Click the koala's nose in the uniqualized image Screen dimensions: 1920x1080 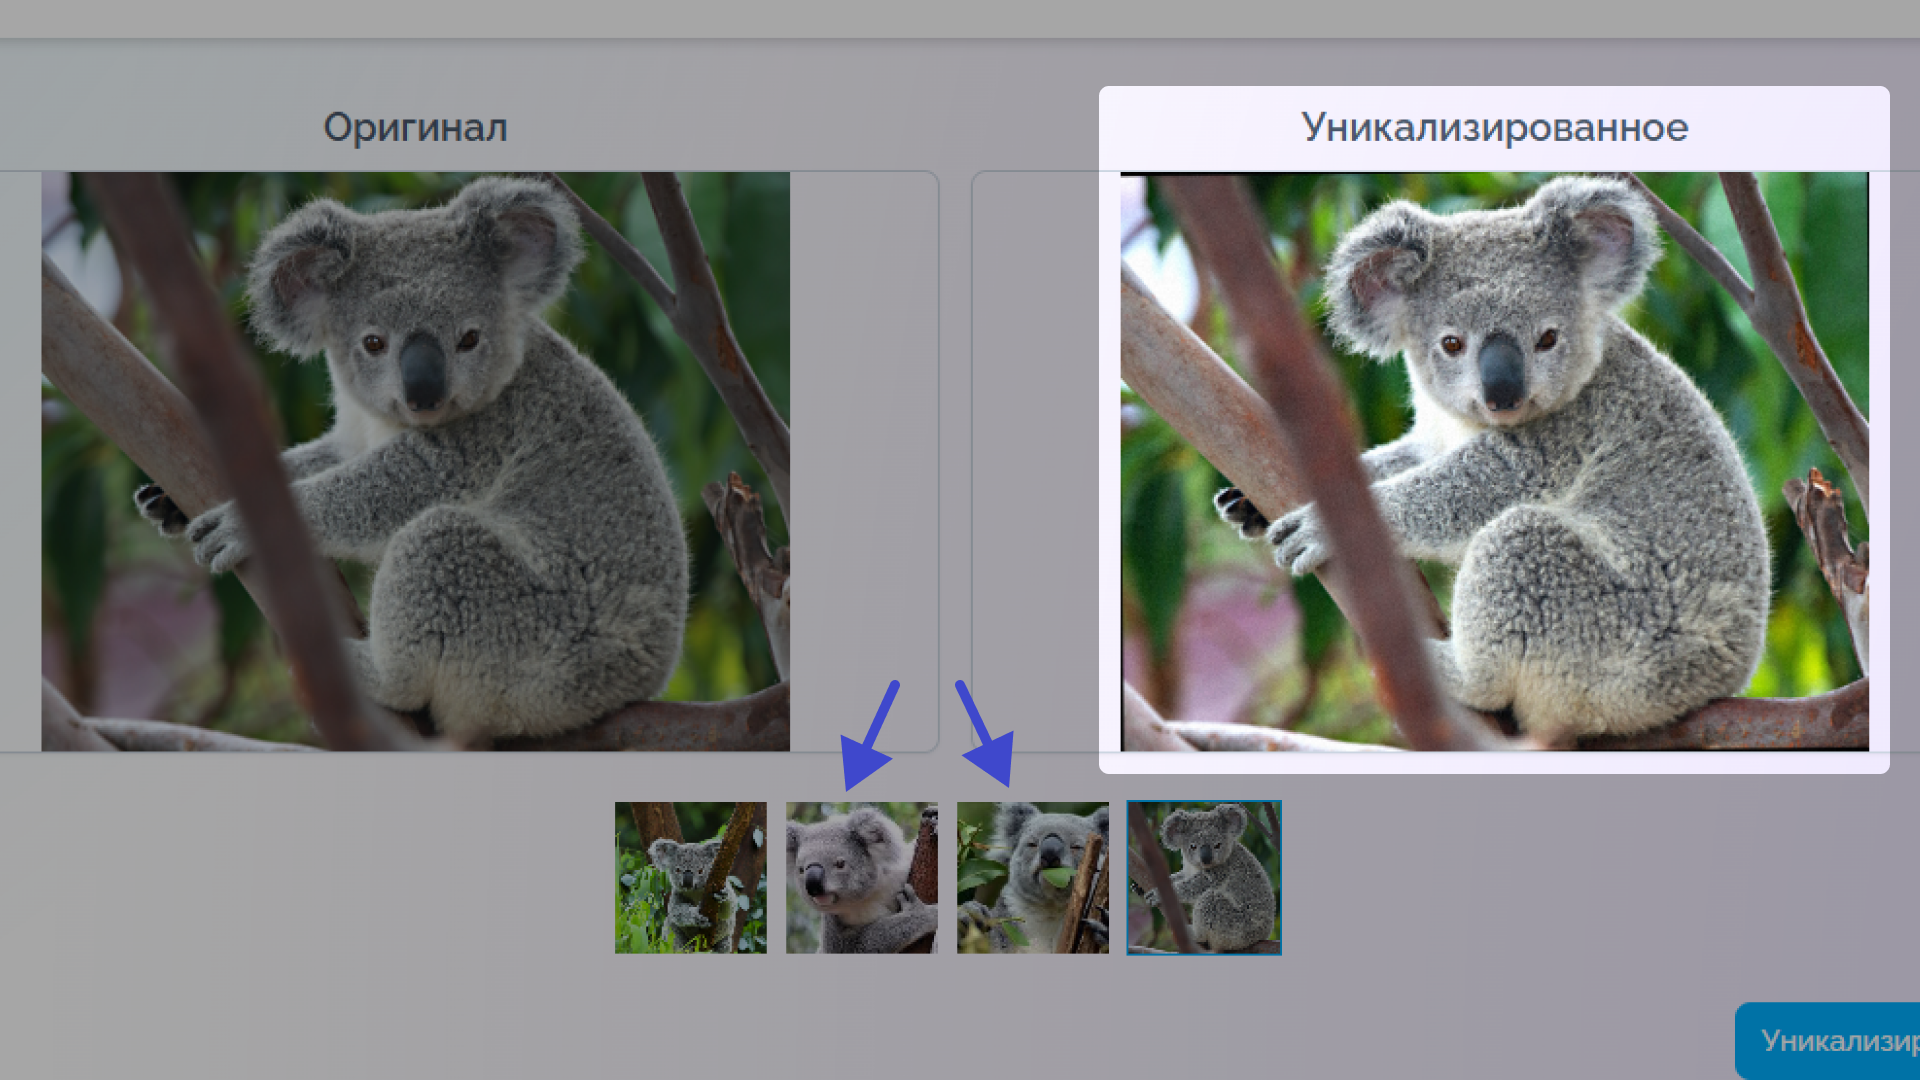(1502, 370)
